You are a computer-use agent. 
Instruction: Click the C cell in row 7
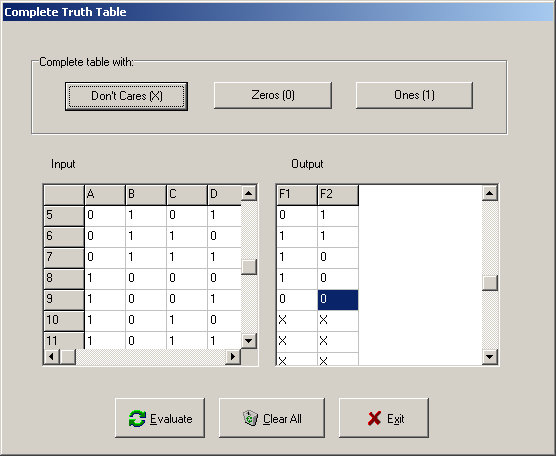(187, 257)
